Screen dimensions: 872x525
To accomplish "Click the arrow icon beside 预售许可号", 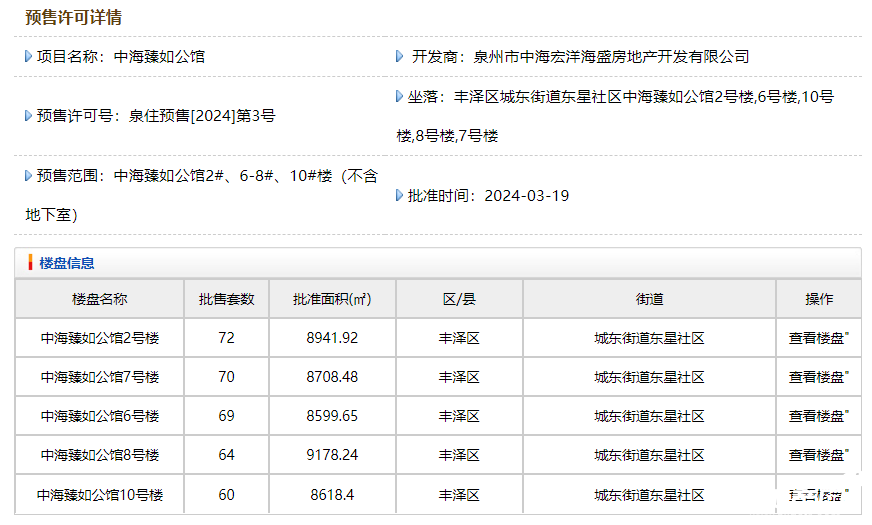I will (x=28, y=116).
